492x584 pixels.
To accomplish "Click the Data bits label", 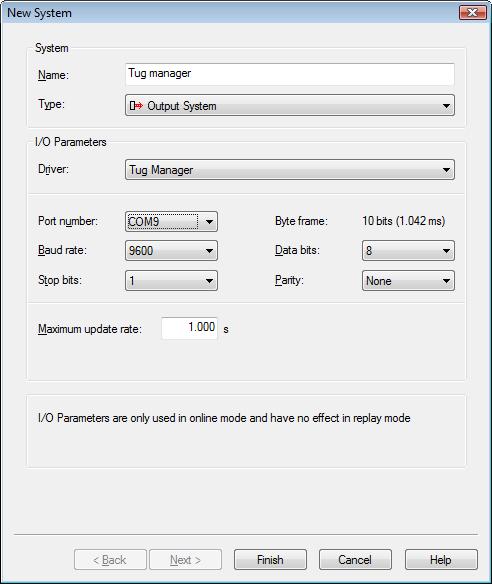I will (297, 250).
